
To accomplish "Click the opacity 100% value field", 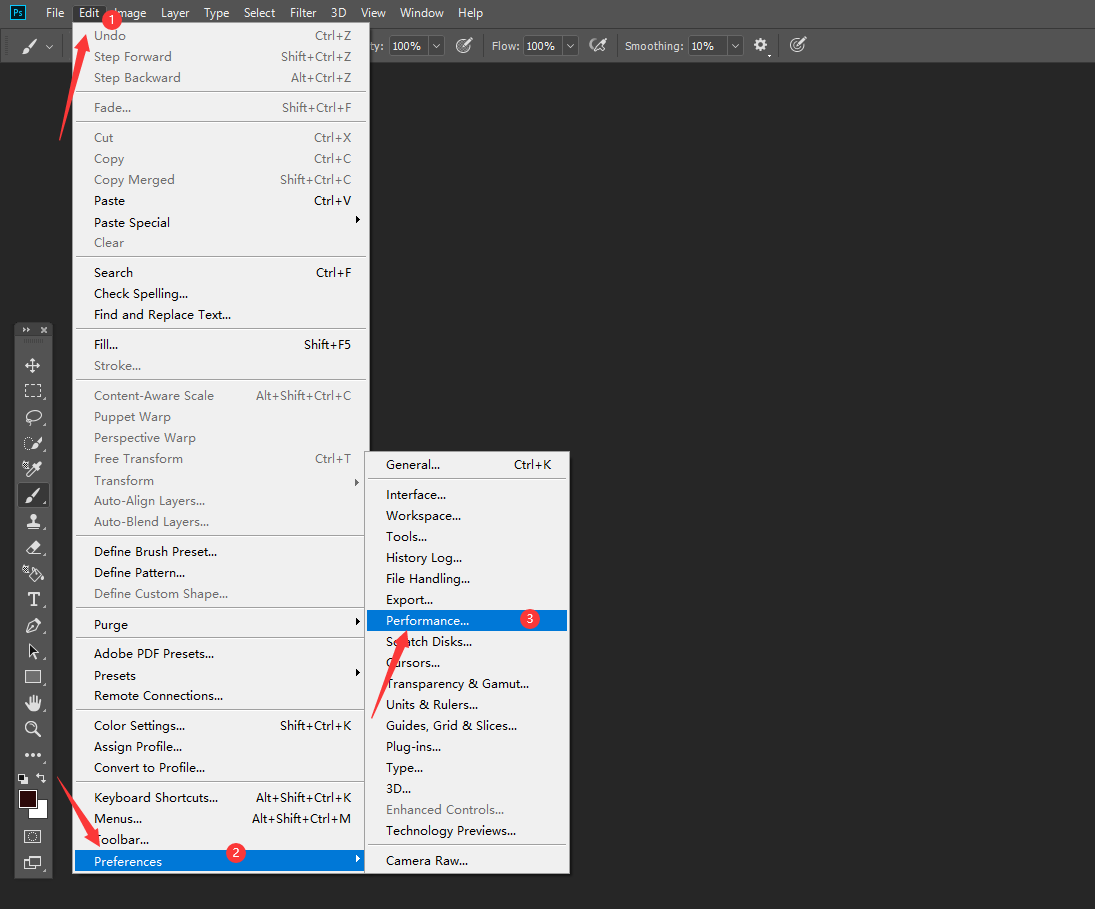I will (409, 46).
